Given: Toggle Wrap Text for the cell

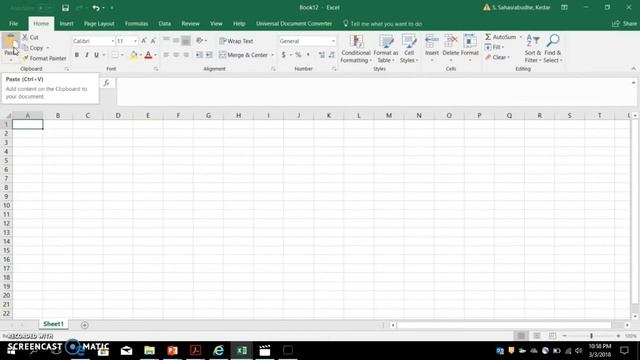Looking at the screenshot, I should (236, 41).
